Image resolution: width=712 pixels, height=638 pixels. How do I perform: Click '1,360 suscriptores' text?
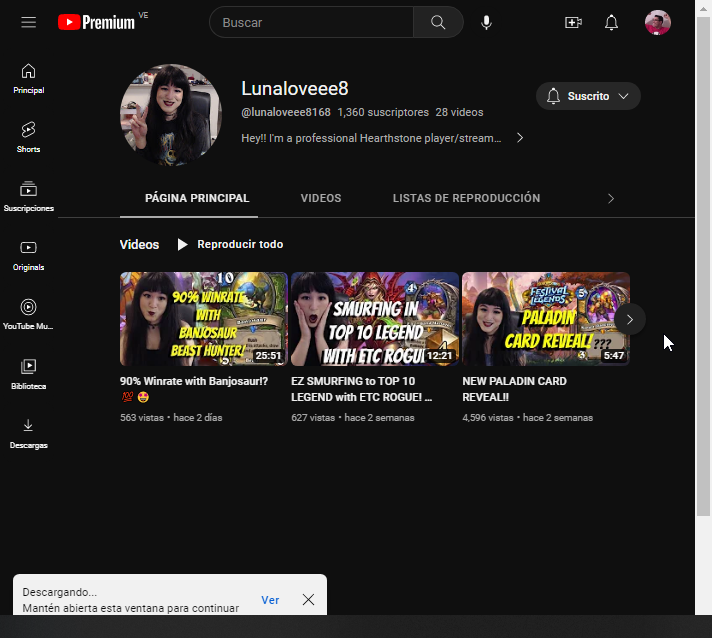tap(383, 112)
